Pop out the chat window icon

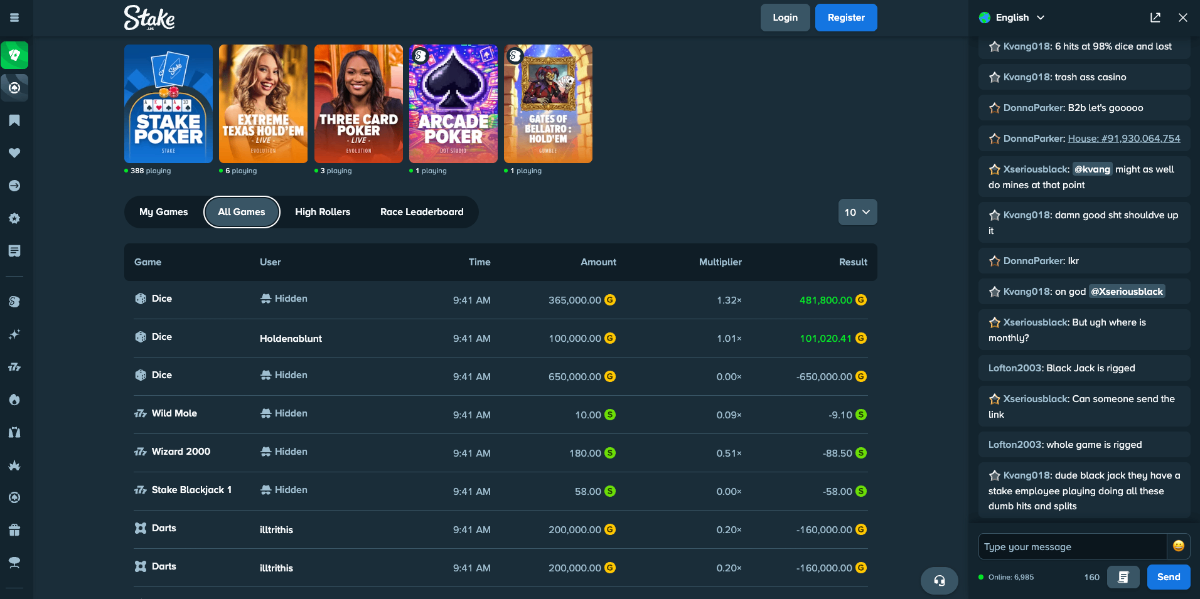[x=1156, y=17]
